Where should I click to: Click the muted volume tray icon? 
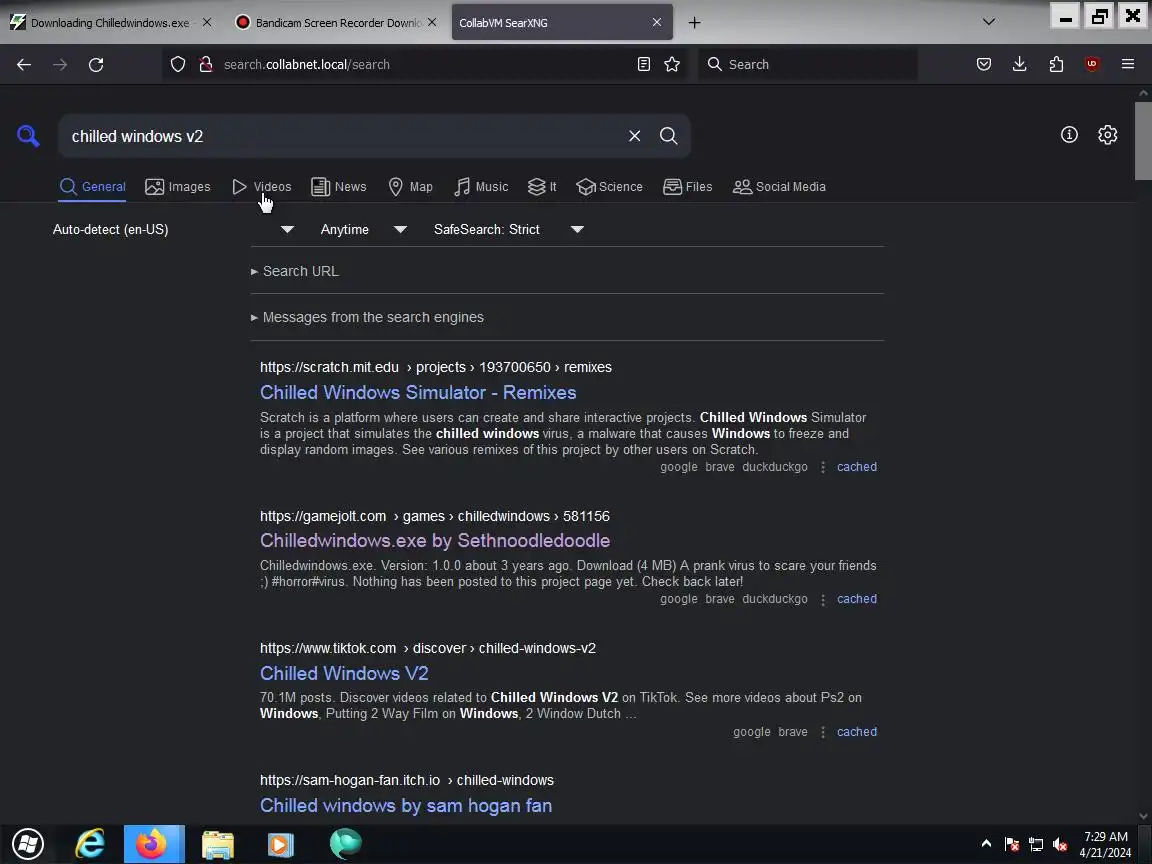click(x=1059, y=844)
